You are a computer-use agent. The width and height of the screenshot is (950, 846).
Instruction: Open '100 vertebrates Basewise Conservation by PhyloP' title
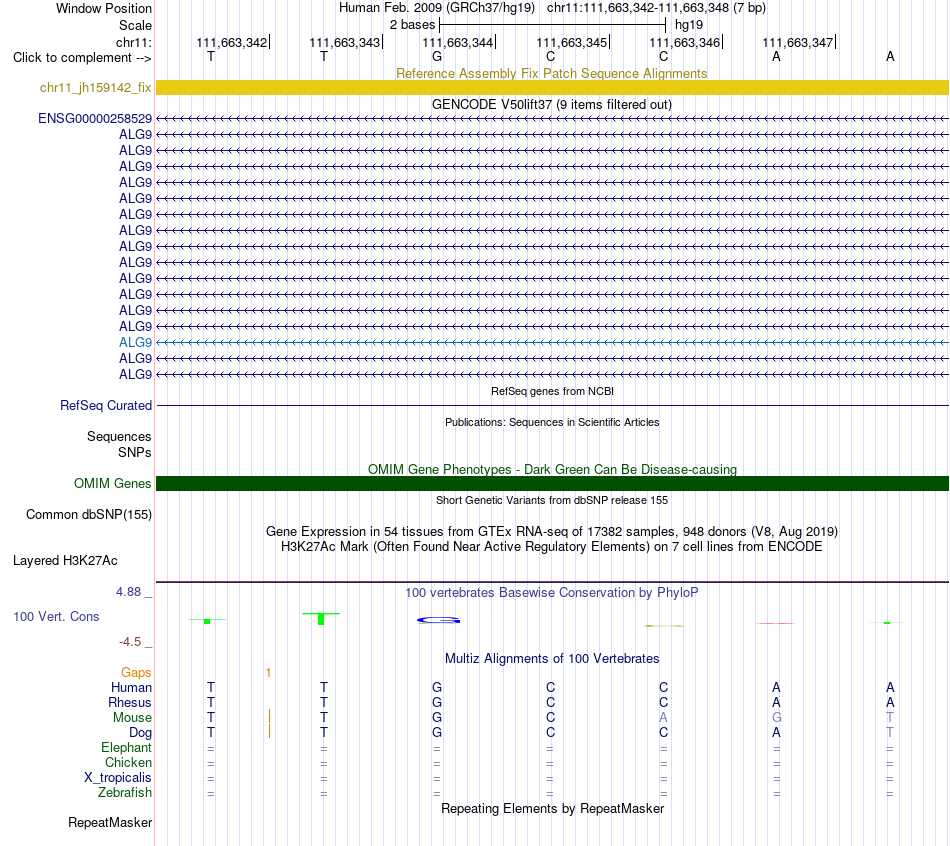click(552, 593)
